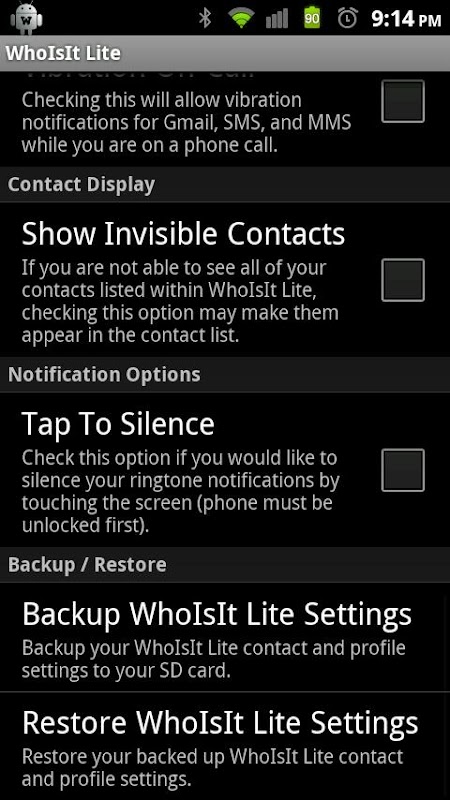Enable vibration notifications during phone call checkbox

pyautogui.click(x=403, y=101)
